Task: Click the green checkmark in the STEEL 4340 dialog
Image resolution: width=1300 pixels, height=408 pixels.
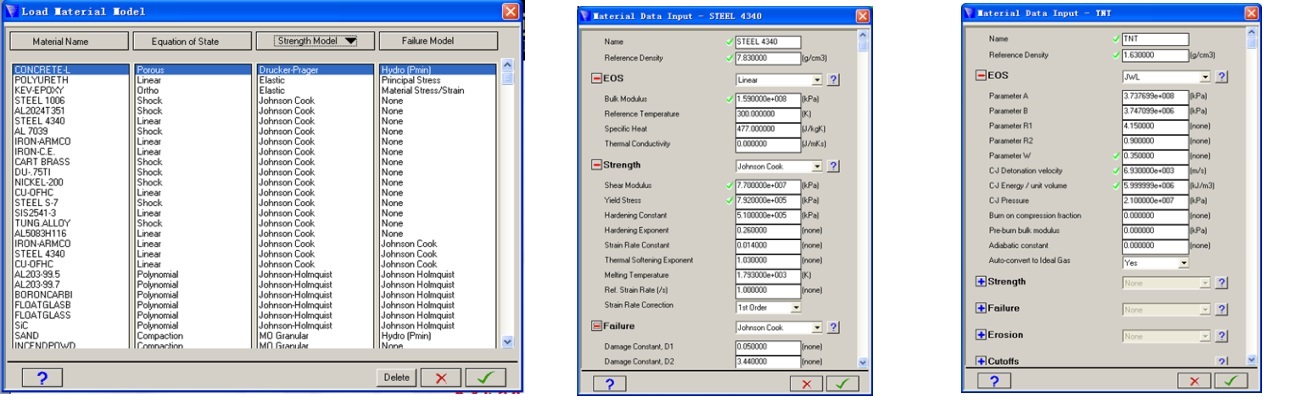Action: [842, 383]
